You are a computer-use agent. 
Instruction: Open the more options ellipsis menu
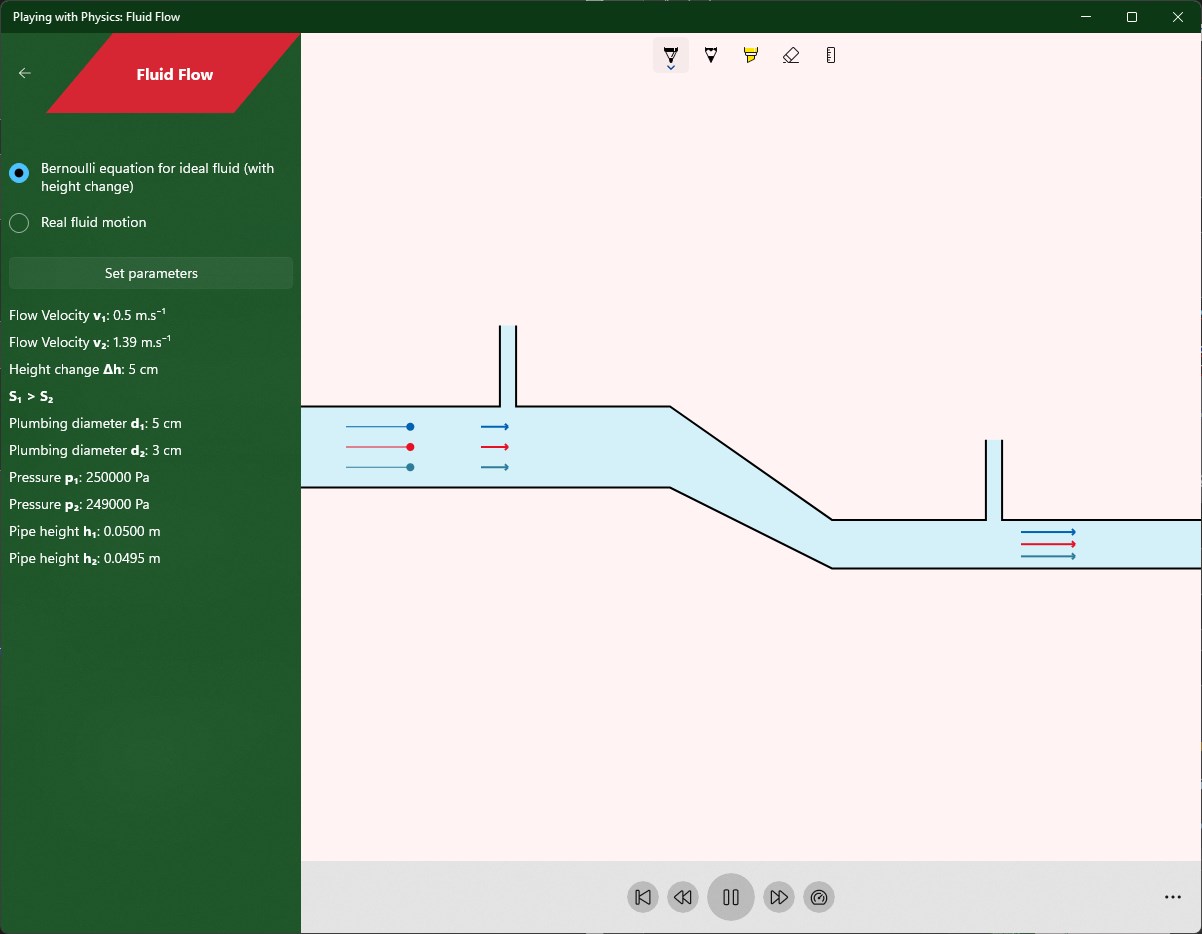pyautogui.click(x=1173, y=897)
